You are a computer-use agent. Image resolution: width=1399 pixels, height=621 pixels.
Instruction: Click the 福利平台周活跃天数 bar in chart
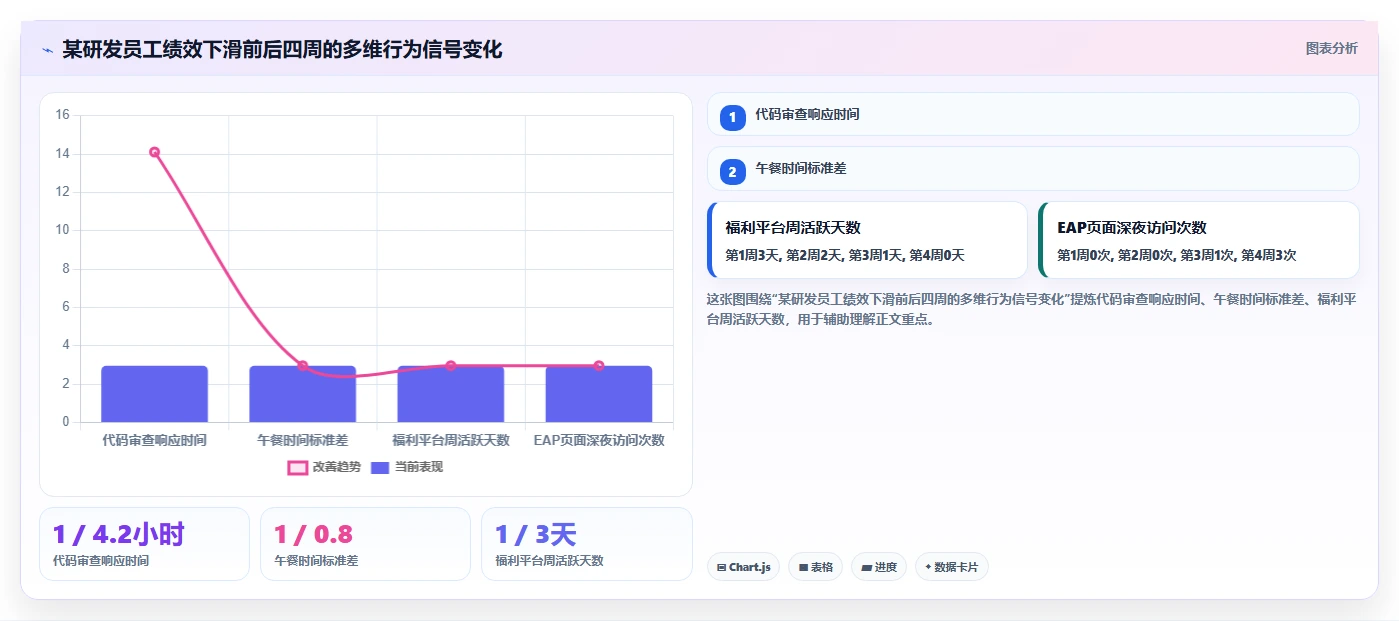tap(451, 394)
